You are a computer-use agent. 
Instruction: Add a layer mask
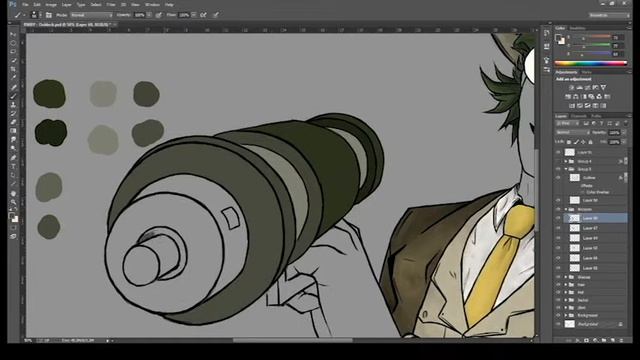587,340
